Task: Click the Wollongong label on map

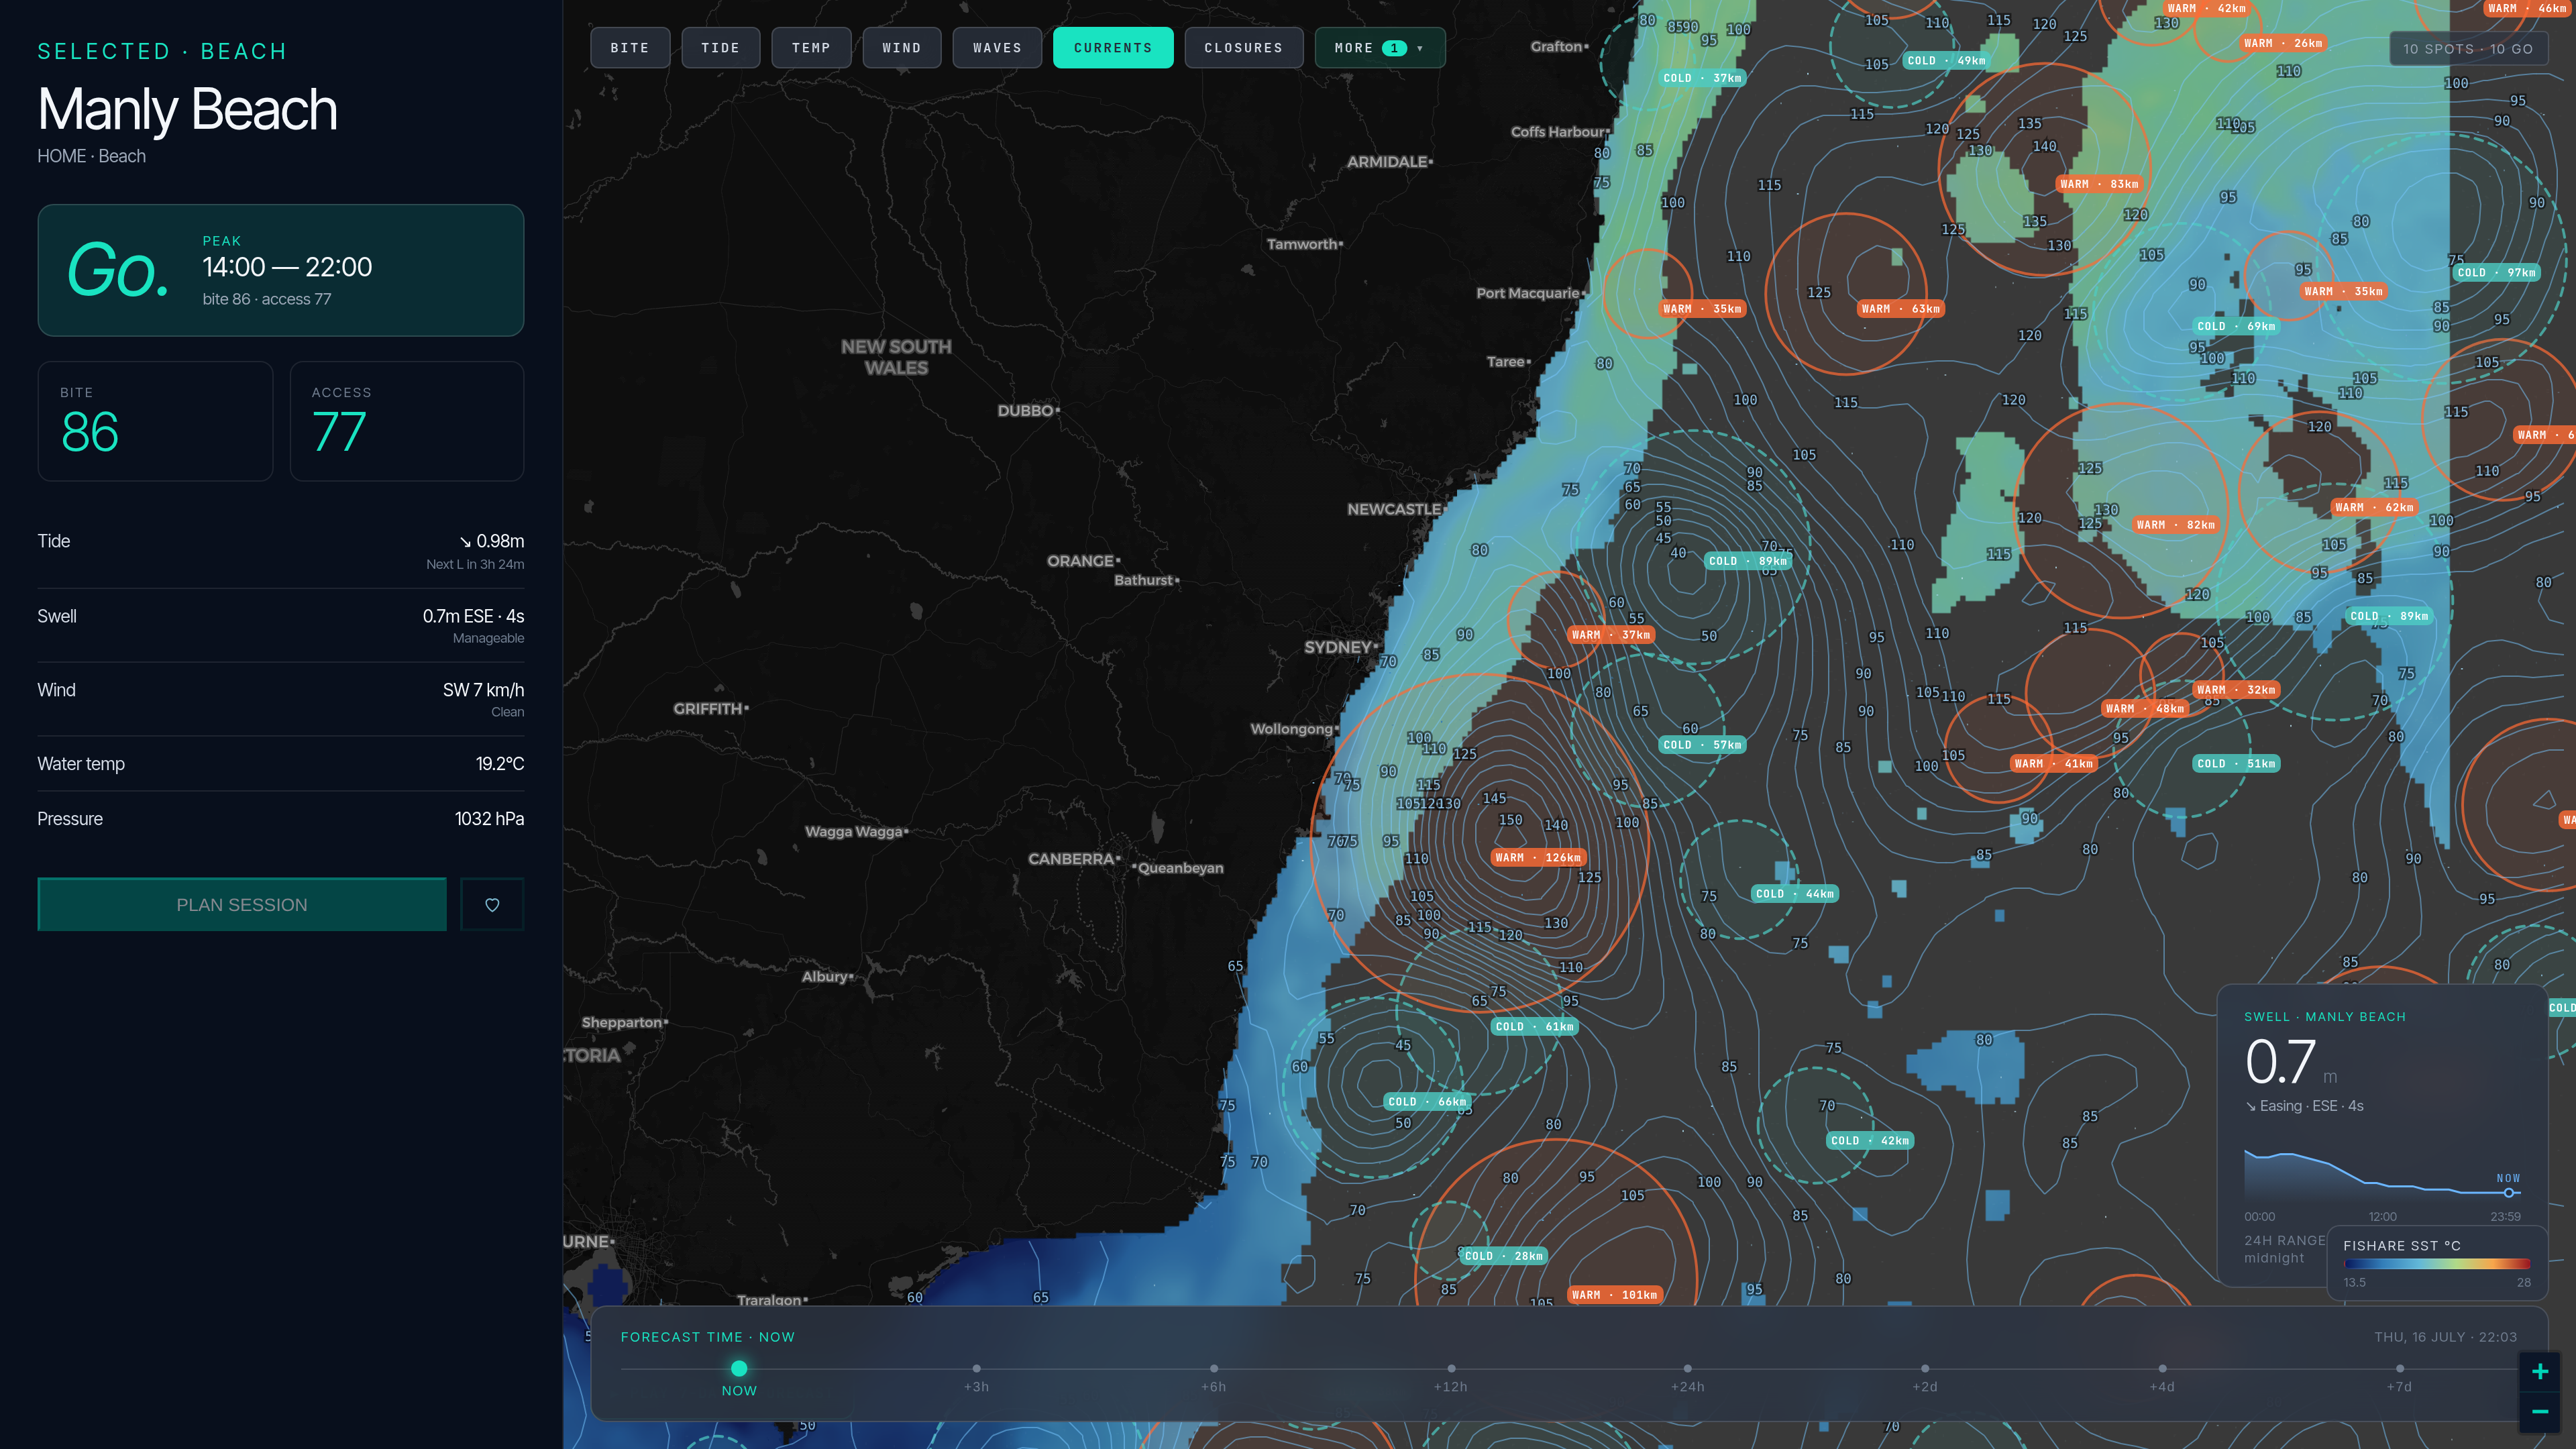Action: click(1291, 729)
